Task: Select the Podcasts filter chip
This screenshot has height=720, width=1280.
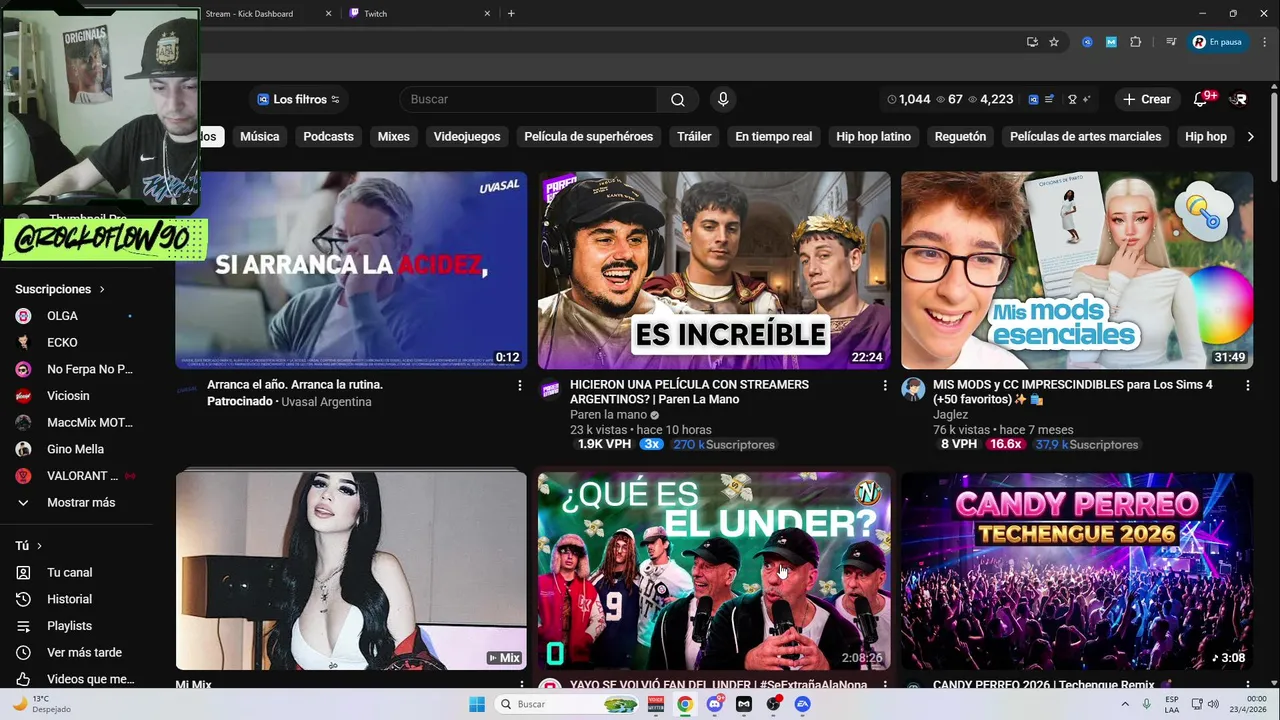Action: click(328, 137)
